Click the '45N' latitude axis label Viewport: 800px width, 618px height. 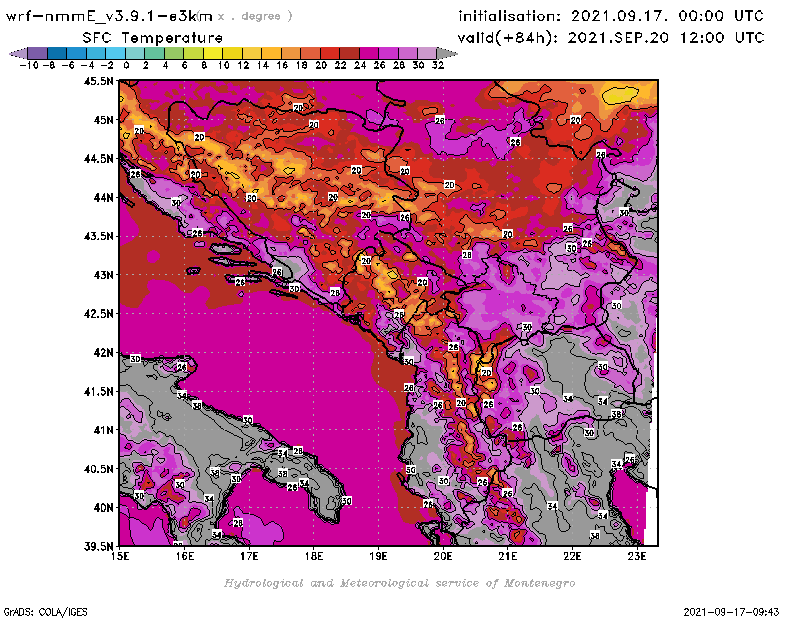(x=103, y=120)
